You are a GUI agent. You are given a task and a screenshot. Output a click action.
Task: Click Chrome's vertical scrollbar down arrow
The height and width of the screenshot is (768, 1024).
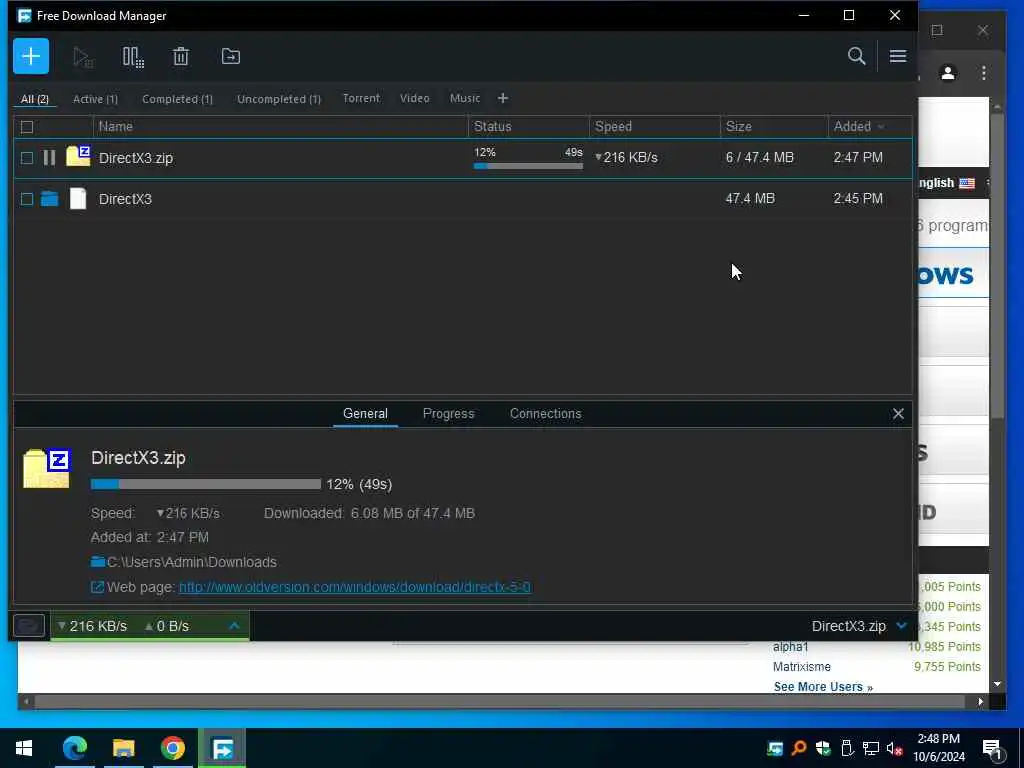click(x=997, y=684)
